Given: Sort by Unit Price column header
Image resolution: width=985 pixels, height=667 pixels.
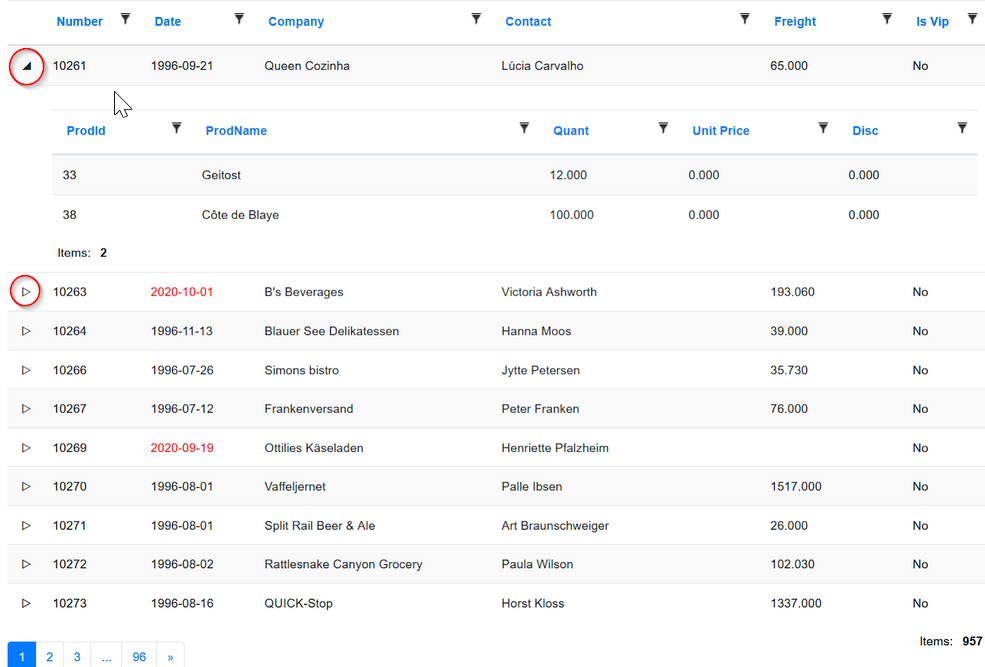Looking at the screenshot, I should click(x=721, y=131).
